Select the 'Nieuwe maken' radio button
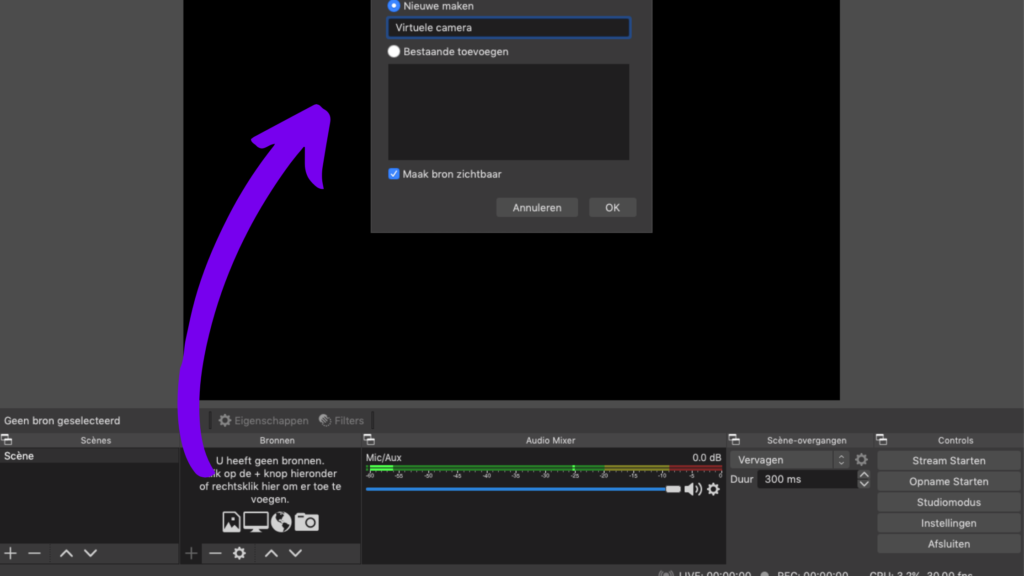 [394, 6]
